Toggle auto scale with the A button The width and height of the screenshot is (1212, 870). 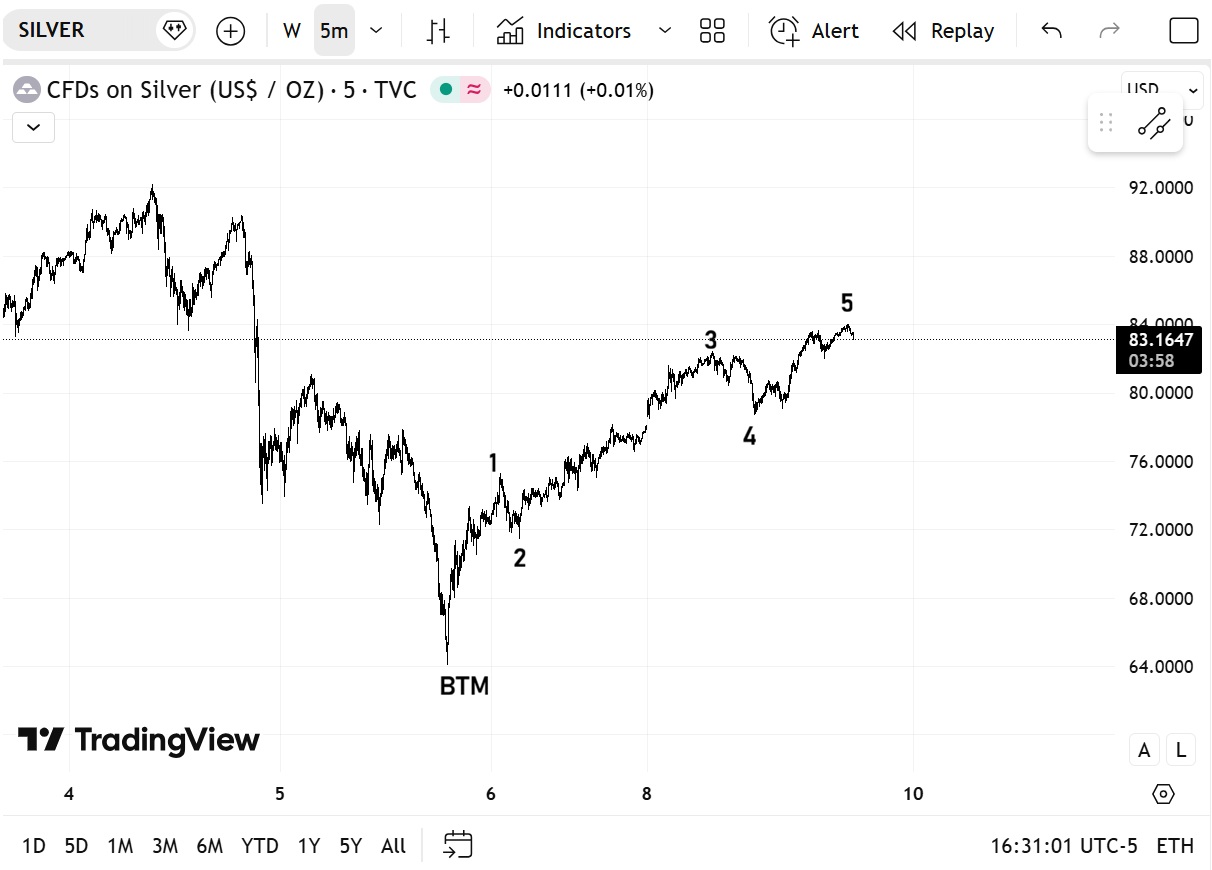coord(1144,750)
